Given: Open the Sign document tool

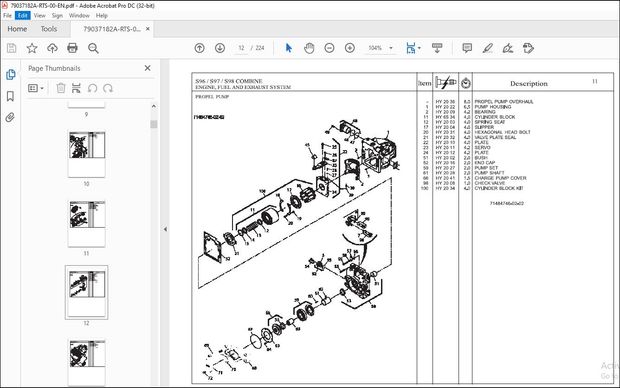Looking at the screenshot, I should pos(508,48).
